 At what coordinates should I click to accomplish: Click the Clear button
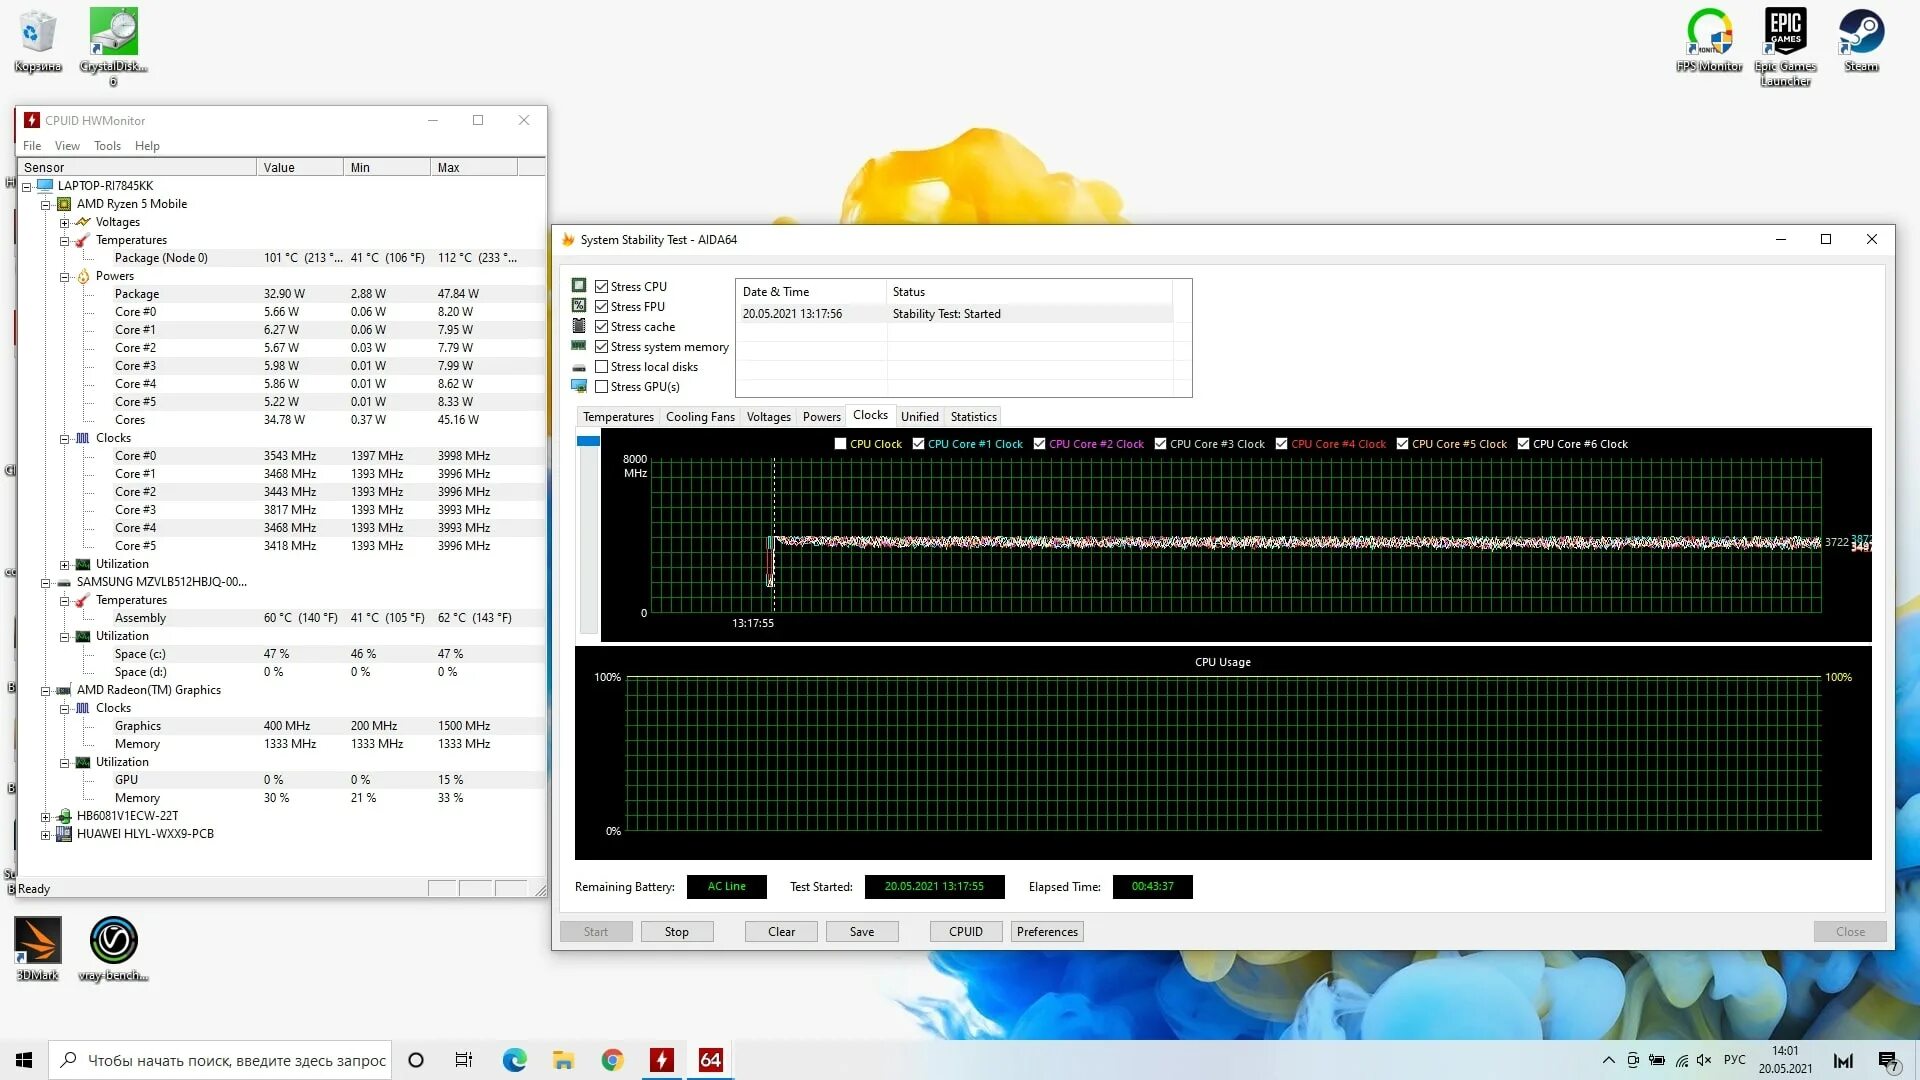(781, 932)
